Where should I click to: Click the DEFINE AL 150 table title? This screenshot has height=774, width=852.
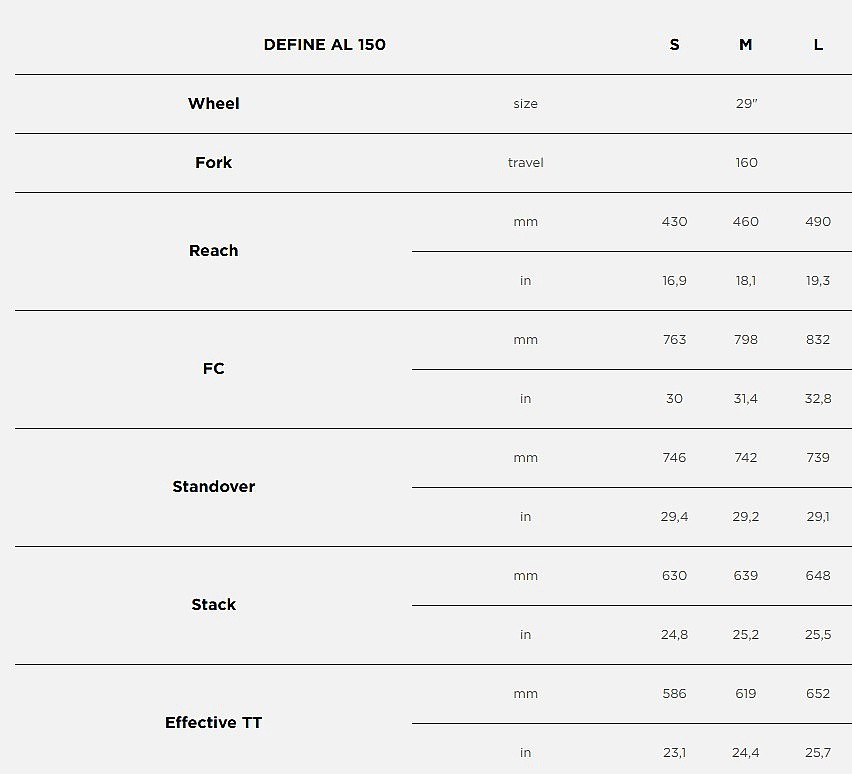coord(324,44)
